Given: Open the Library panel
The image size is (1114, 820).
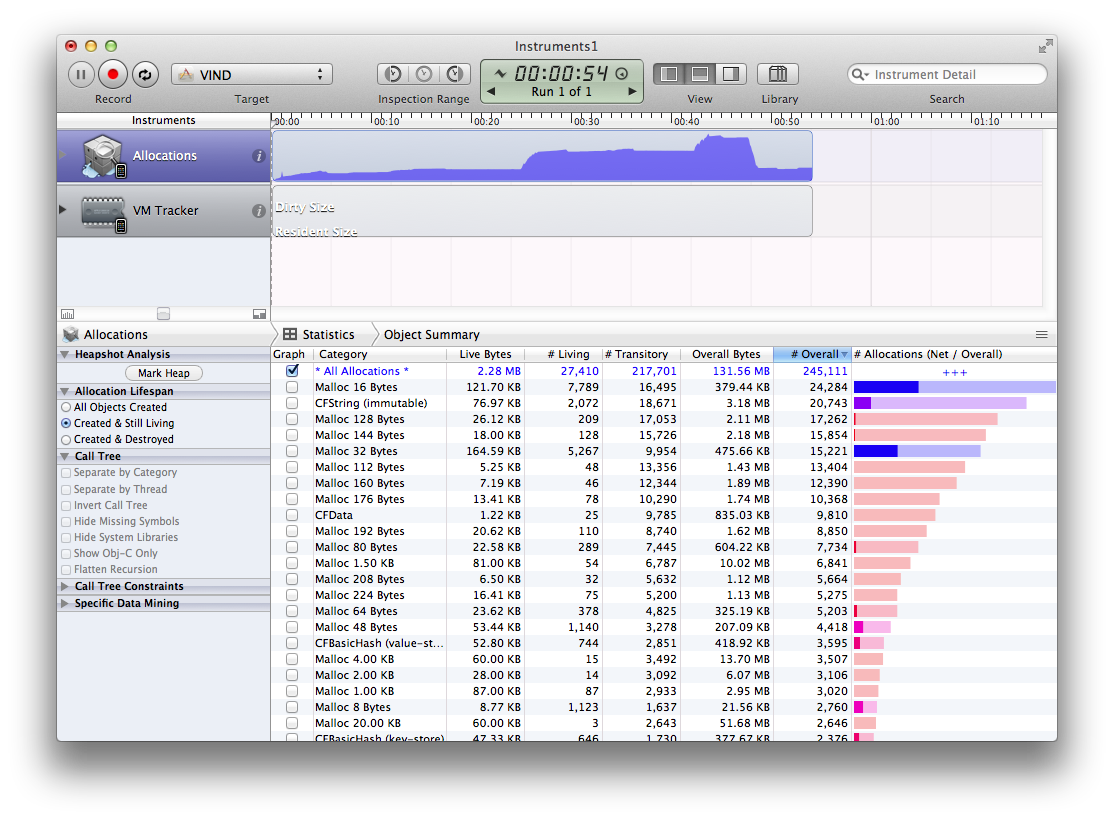Looking at the screenshot, I should pyautogui.click(x=778, y=74).
